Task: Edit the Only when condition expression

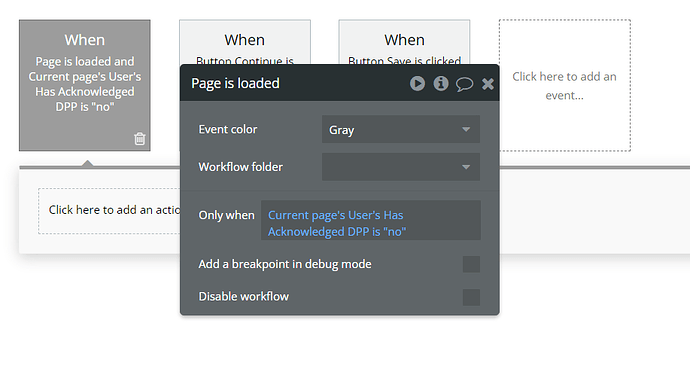Action: pos(371,220)
